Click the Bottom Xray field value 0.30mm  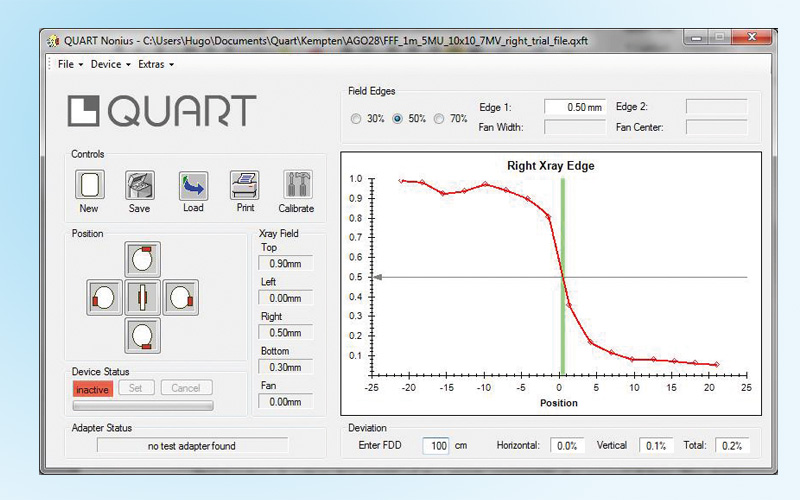(286, 367)
